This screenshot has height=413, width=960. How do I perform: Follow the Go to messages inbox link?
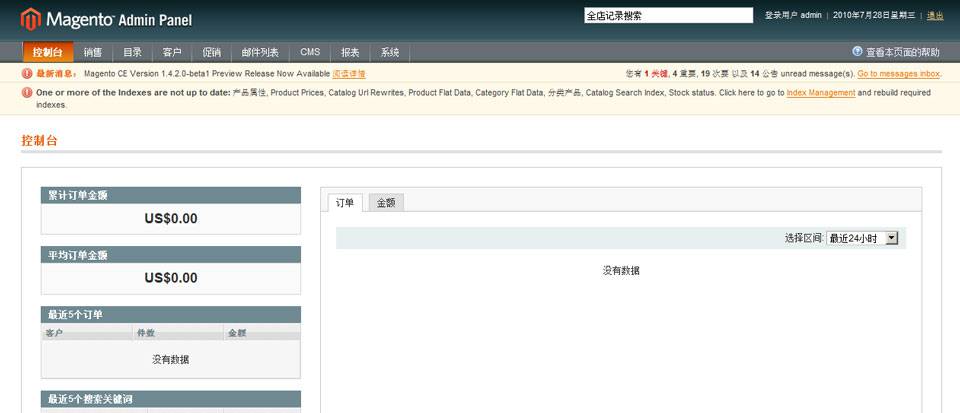click(x=898, y=73)
